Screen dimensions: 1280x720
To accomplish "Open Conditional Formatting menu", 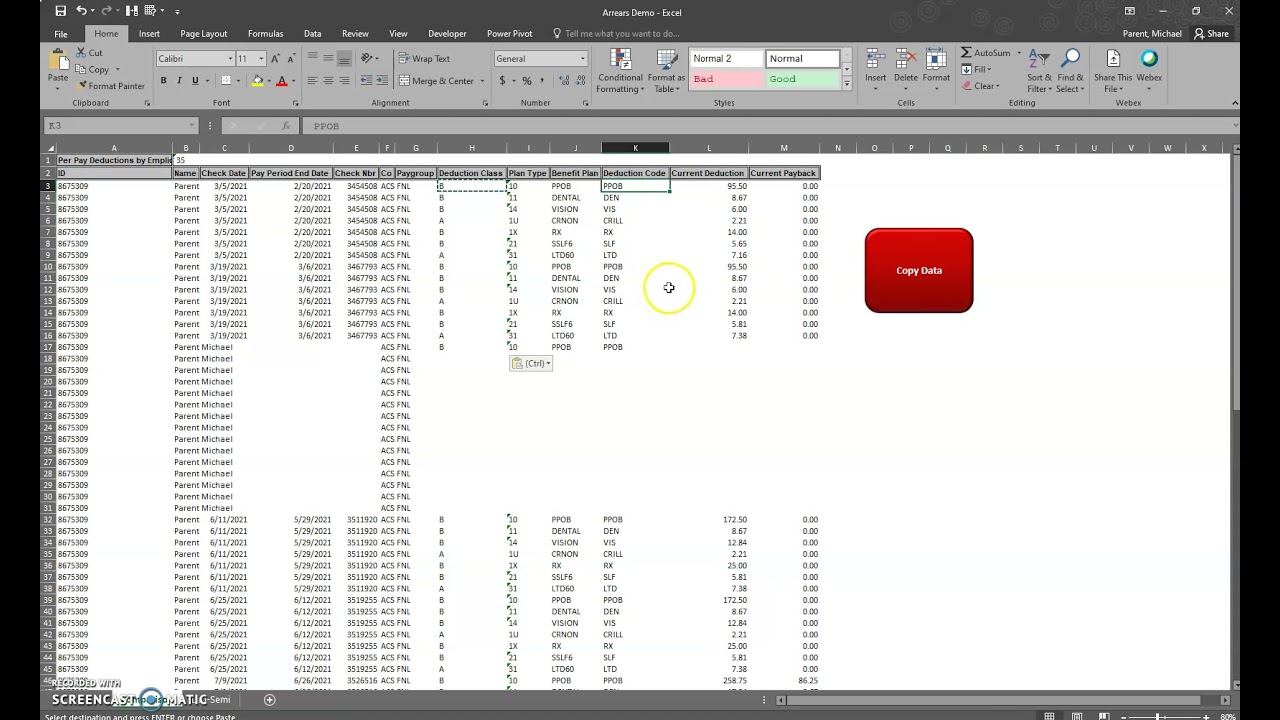I will tap(620, 72).
